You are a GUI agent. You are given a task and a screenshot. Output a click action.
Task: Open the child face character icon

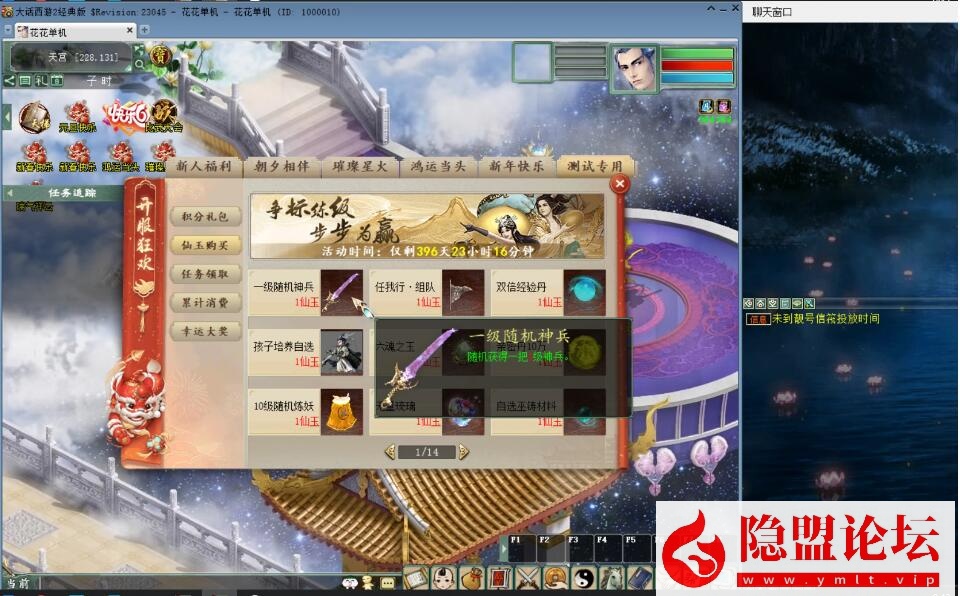443,578
